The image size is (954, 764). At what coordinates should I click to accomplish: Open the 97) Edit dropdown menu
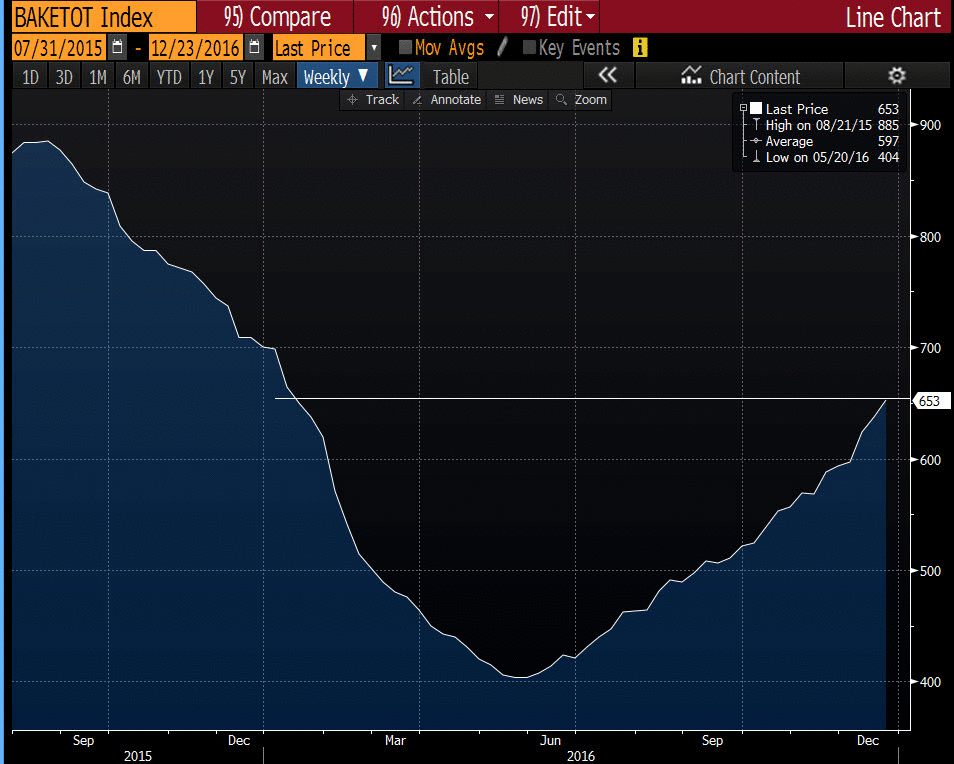(x=557, y=17)
